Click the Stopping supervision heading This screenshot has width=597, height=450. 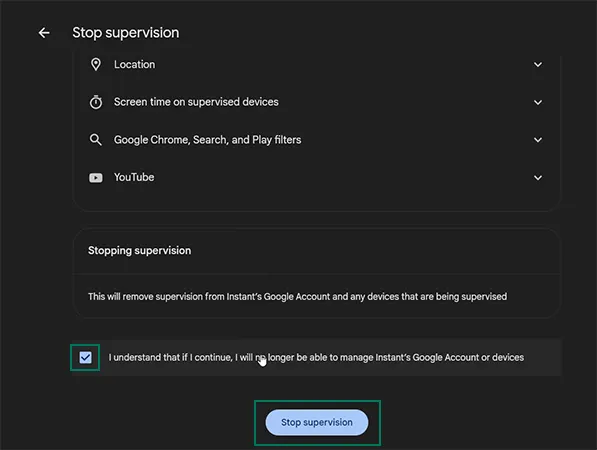139,251
